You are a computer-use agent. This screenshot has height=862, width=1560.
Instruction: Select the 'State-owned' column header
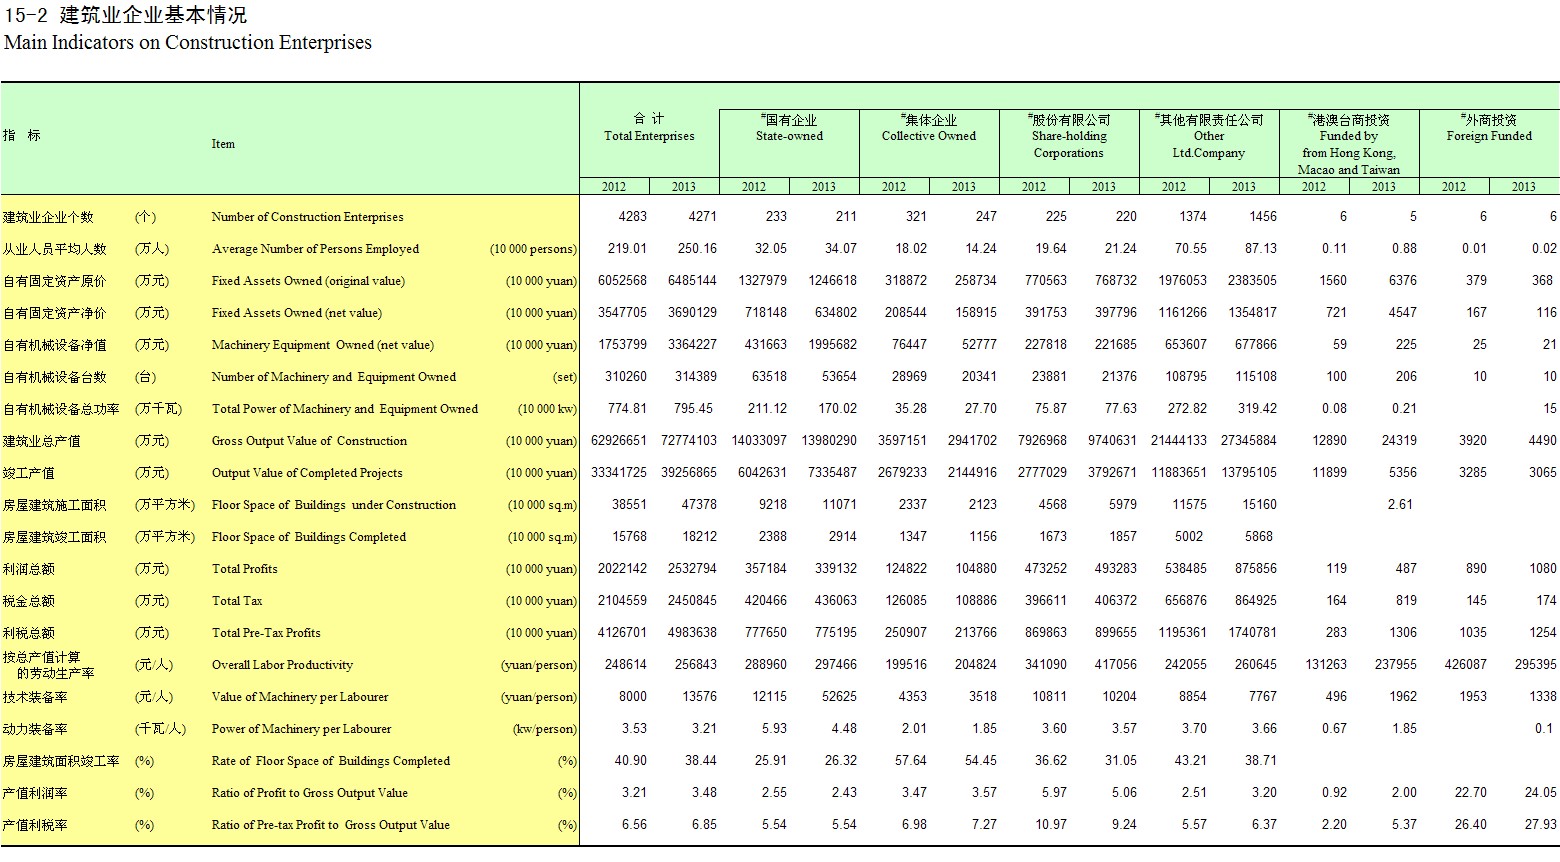click(x=789, y=136)
